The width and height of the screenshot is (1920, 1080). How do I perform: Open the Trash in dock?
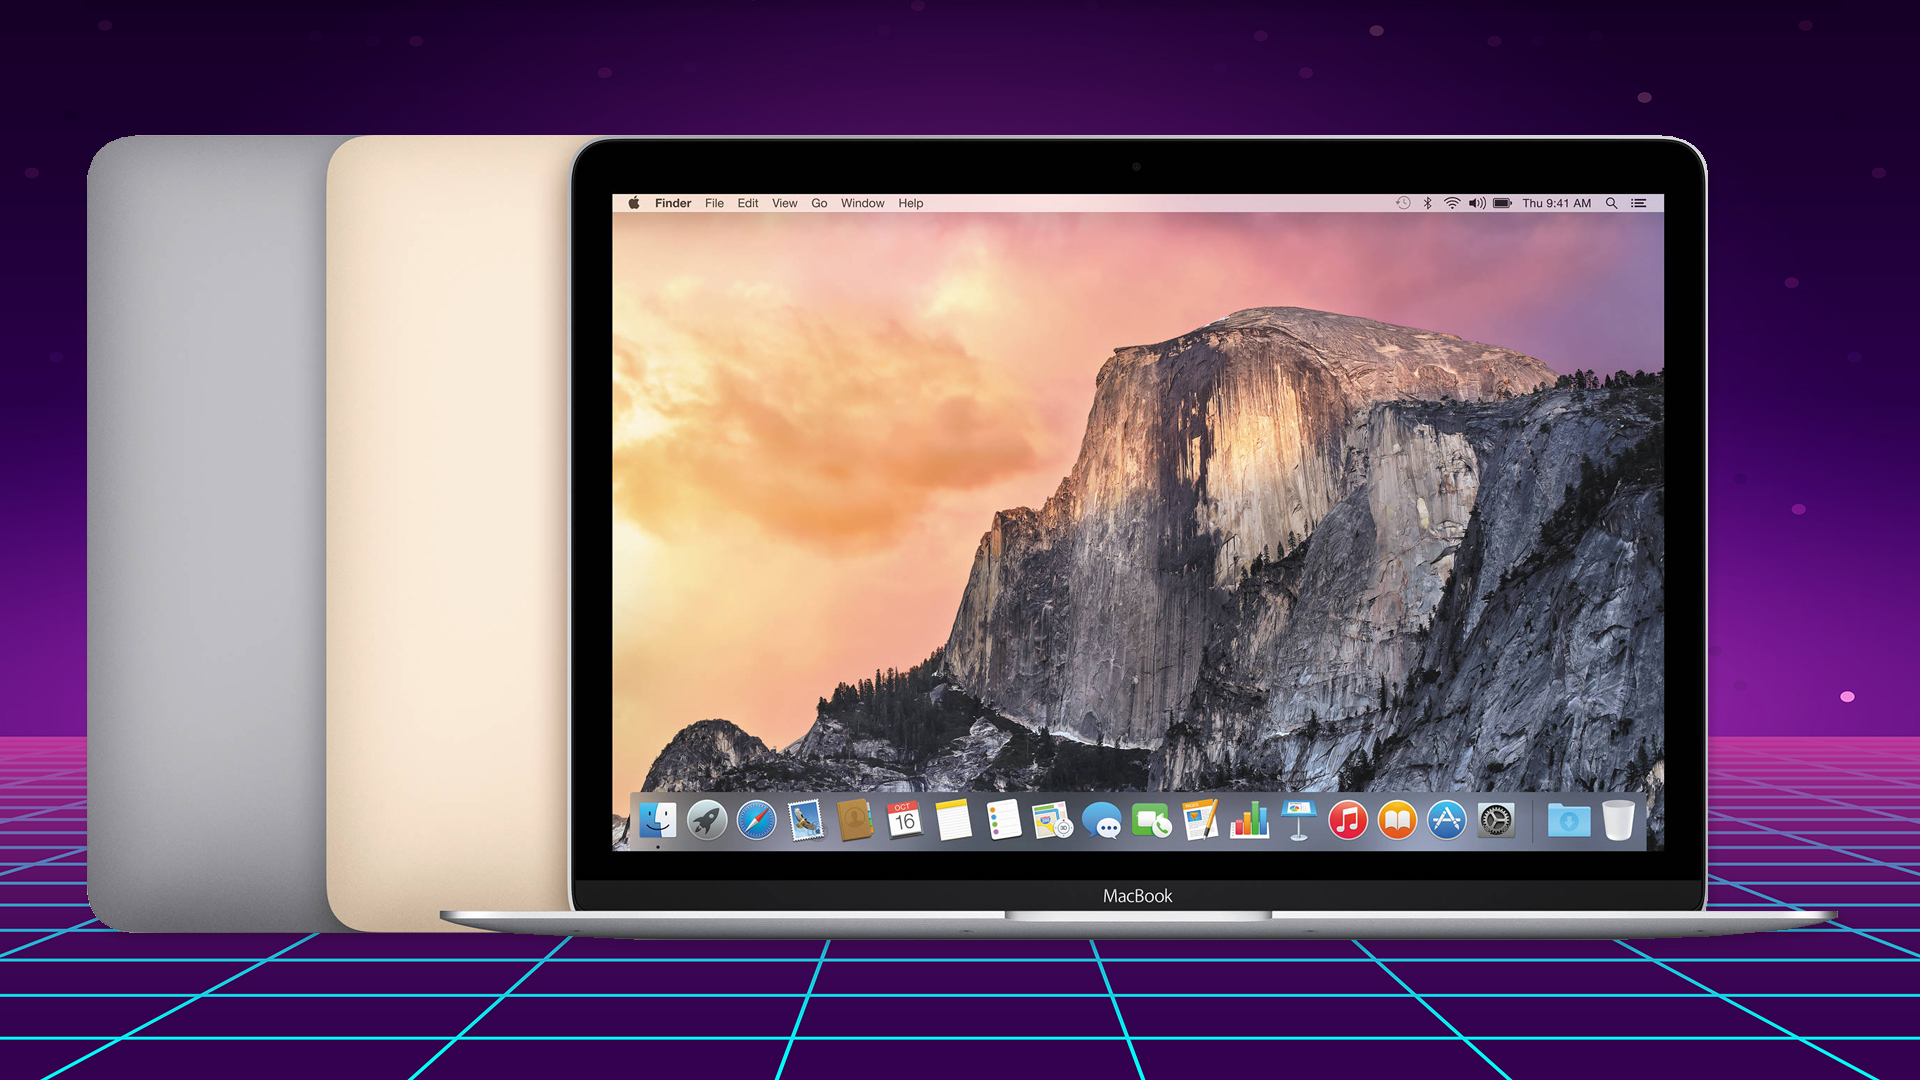1618,821
